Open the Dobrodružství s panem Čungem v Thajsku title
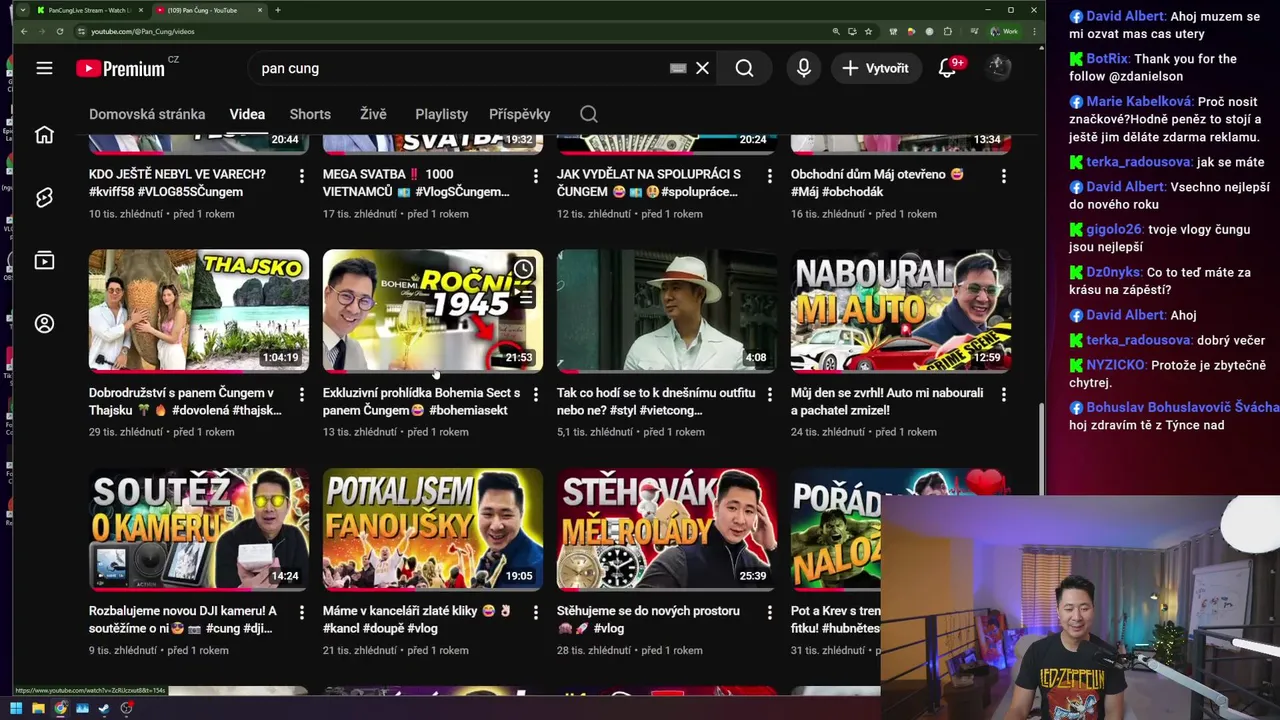1280x720 pixels. 185,401
